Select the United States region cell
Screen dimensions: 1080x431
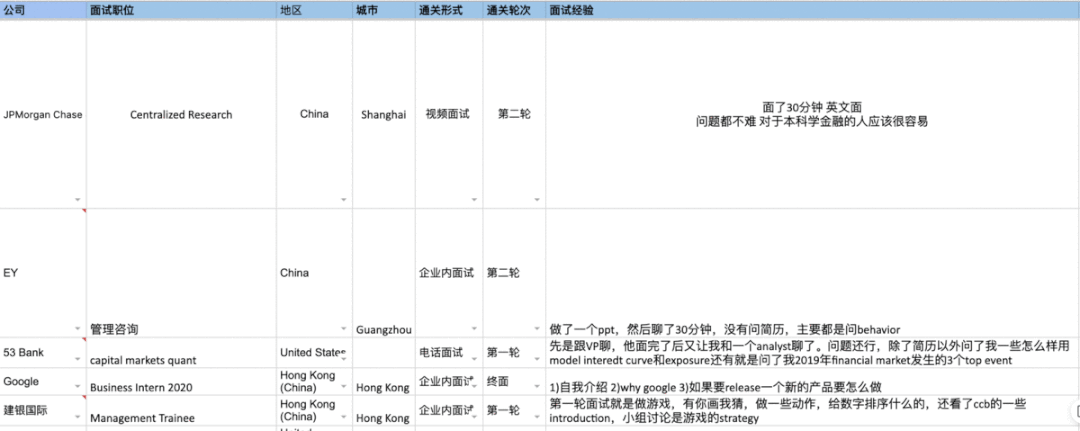[314, 353]
